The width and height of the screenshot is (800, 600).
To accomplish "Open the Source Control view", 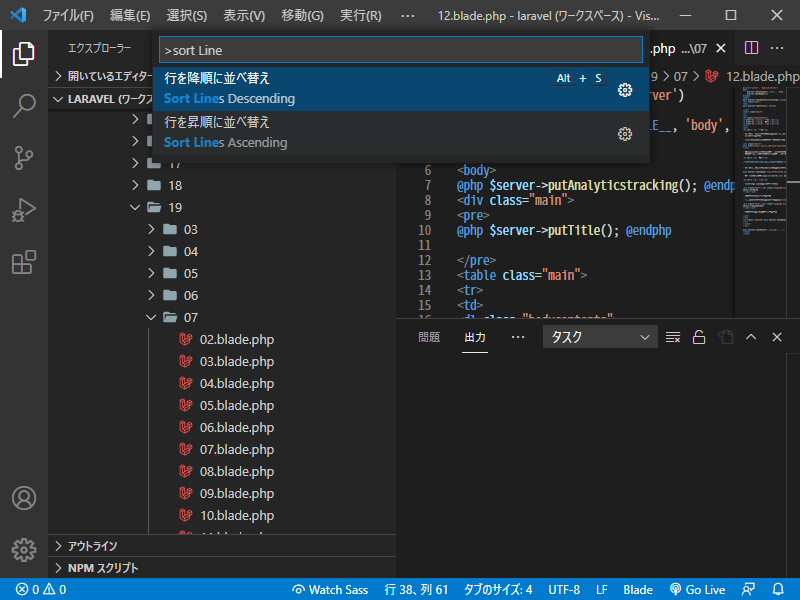I will pos(24,158).
